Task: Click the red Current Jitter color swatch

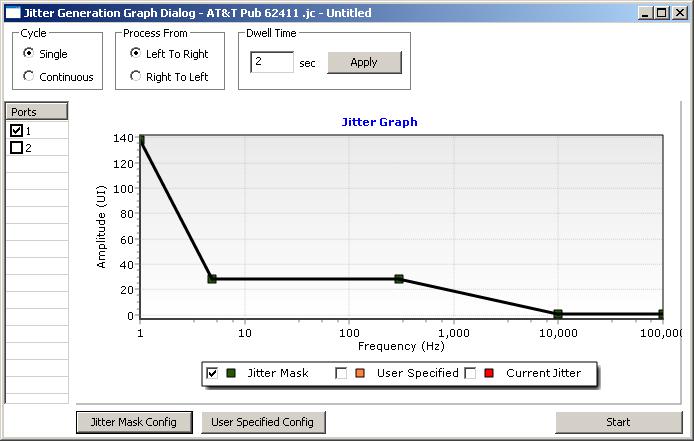Action: click(x=489, y=373)
